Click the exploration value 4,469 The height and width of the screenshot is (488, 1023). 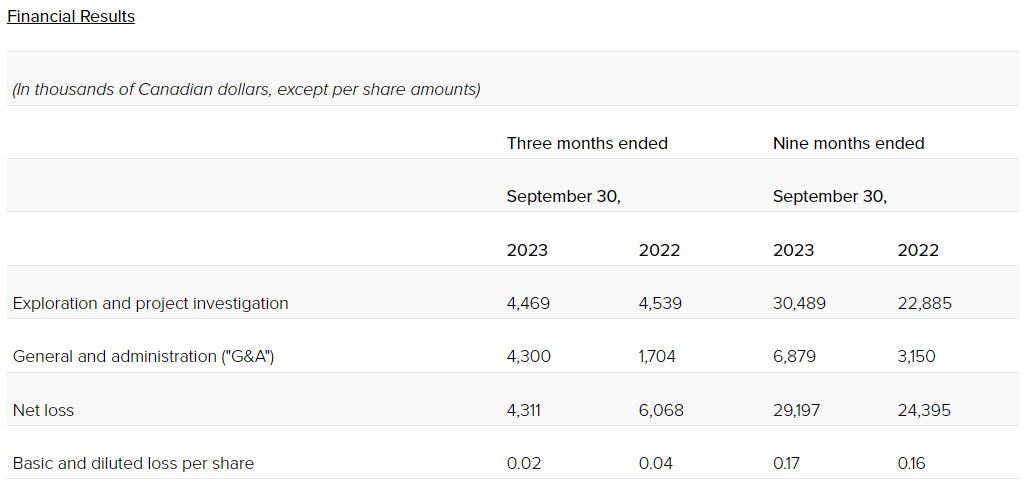(x=529, y=303)
